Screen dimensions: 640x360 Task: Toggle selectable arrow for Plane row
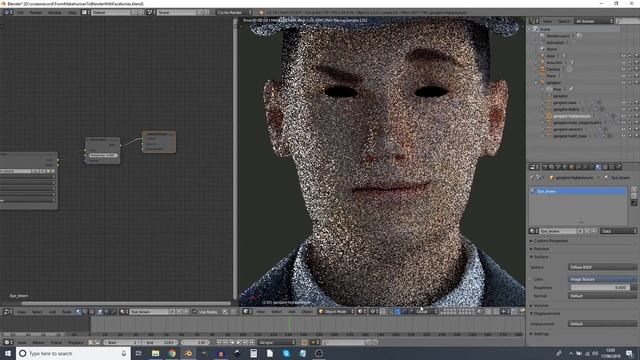pyautogui.click(x=630, y=76)
